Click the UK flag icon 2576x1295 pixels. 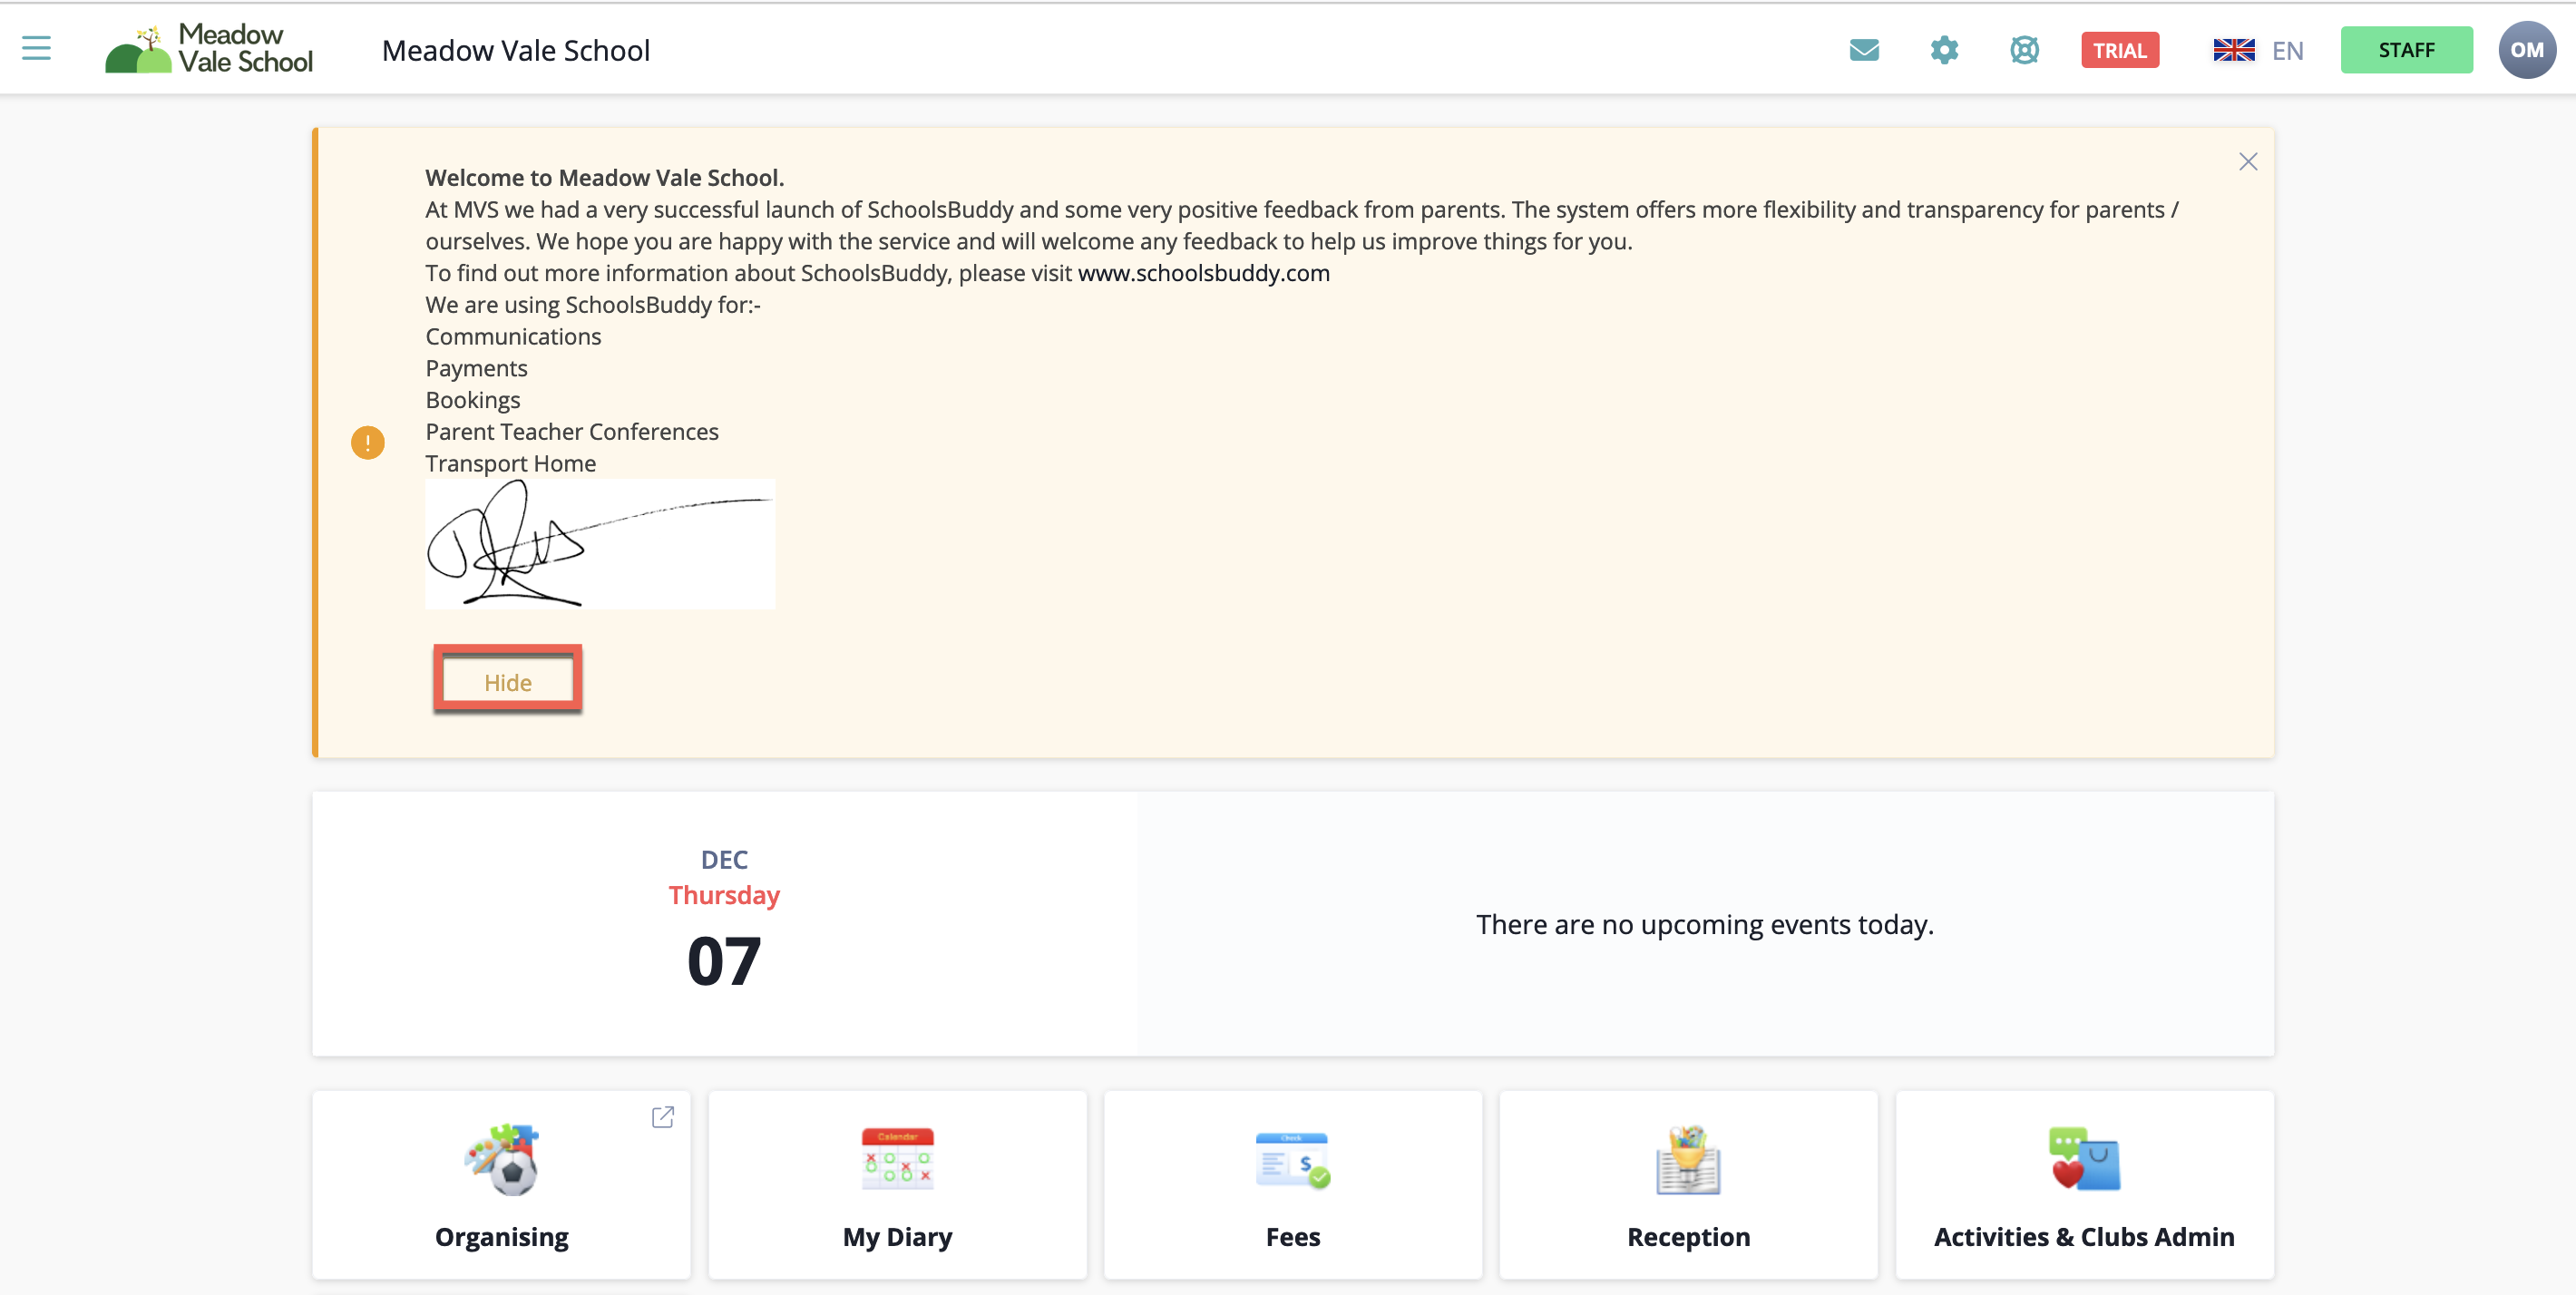coord(2233,50)
